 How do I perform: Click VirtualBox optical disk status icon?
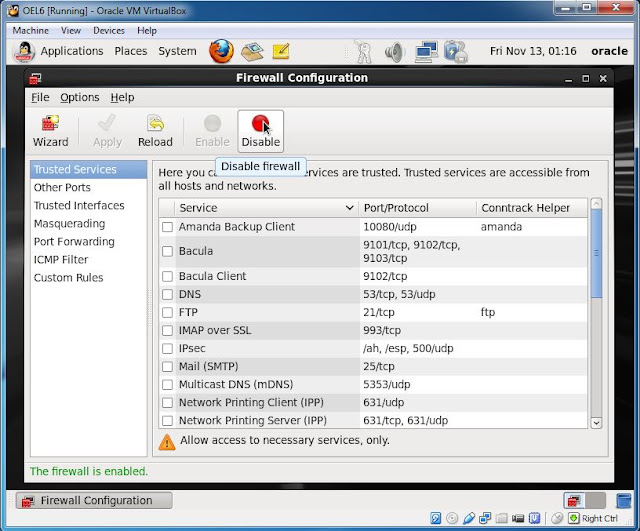point(452,518)
